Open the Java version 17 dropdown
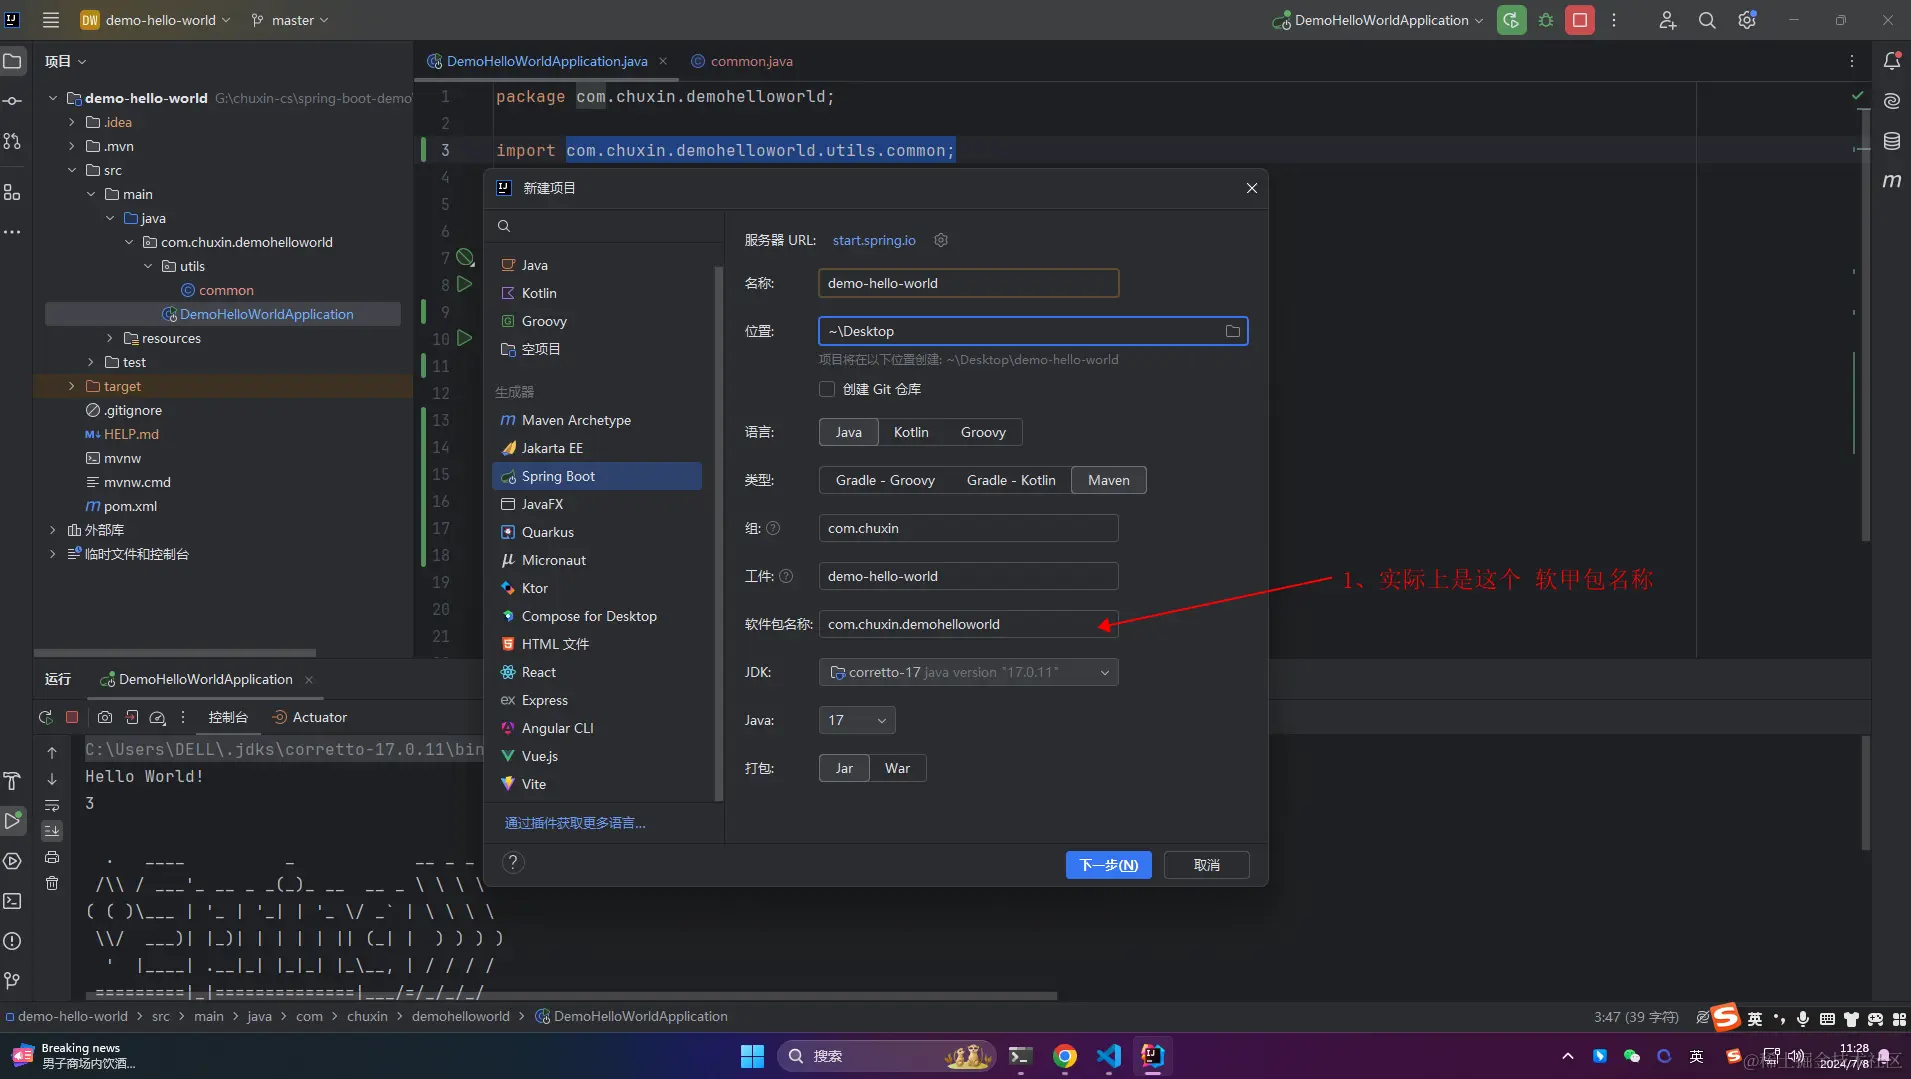The height and width of the screenshot is (1079, 1911). (857, 720)
